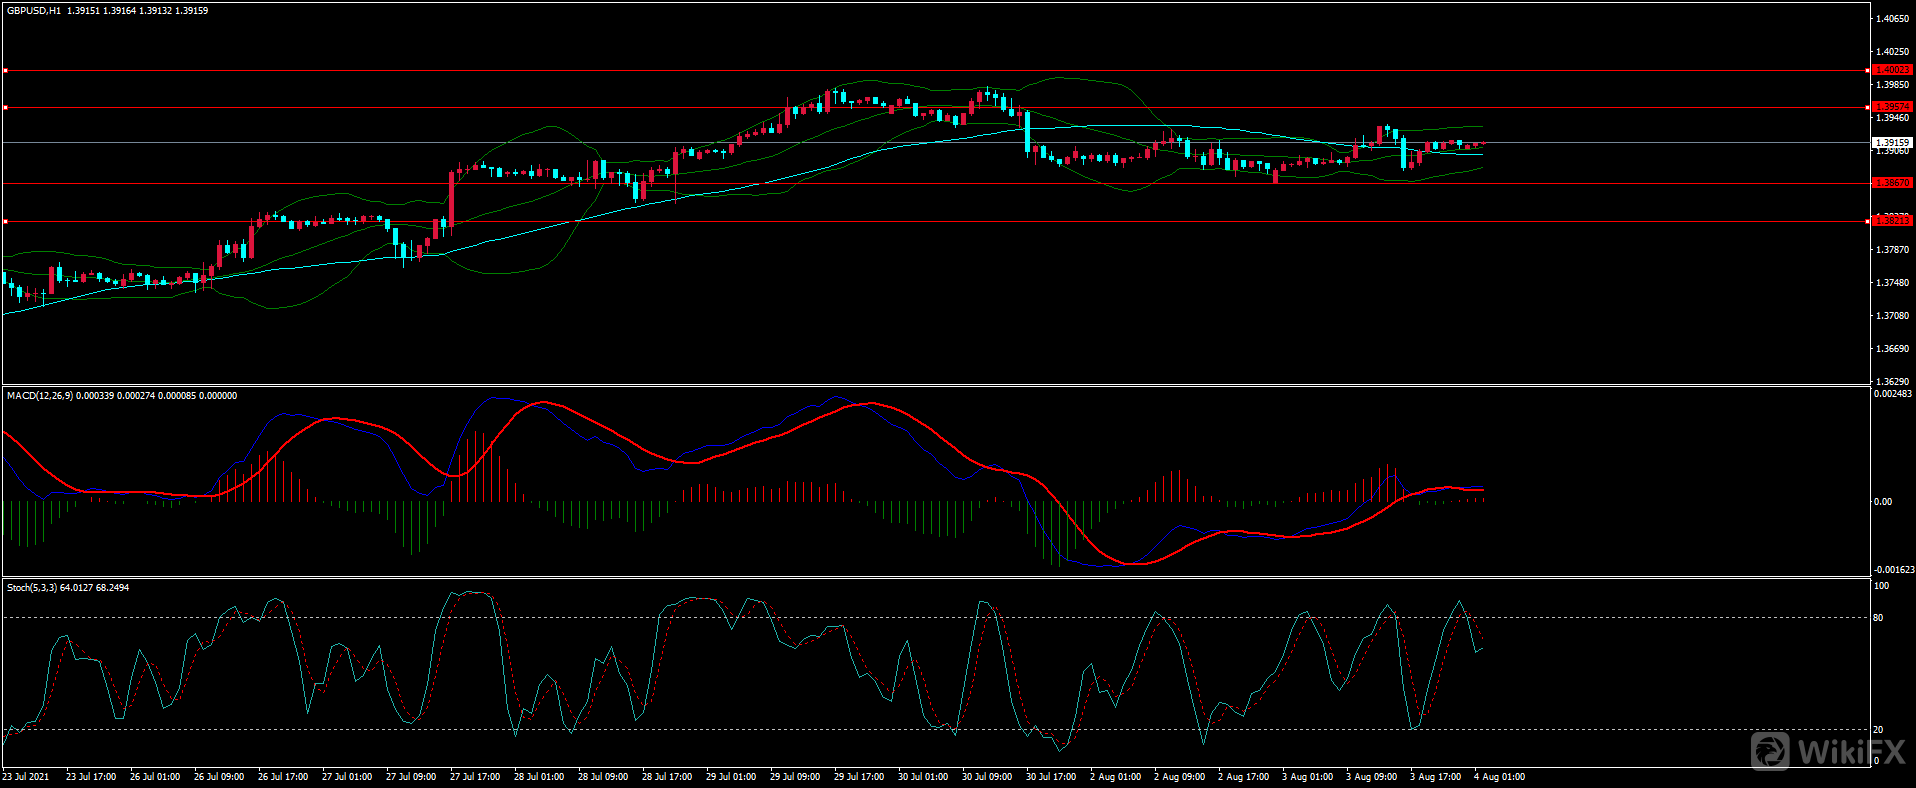Select the 28 Jul 01:00 time label

[539, 777]
